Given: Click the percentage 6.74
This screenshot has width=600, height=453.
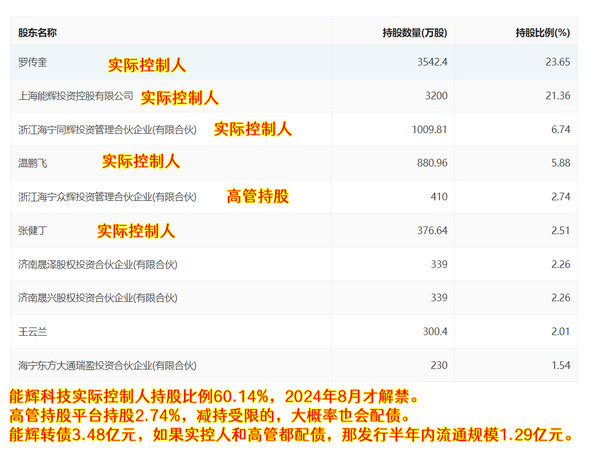Looking at the screenshot, I should [561, 130].
